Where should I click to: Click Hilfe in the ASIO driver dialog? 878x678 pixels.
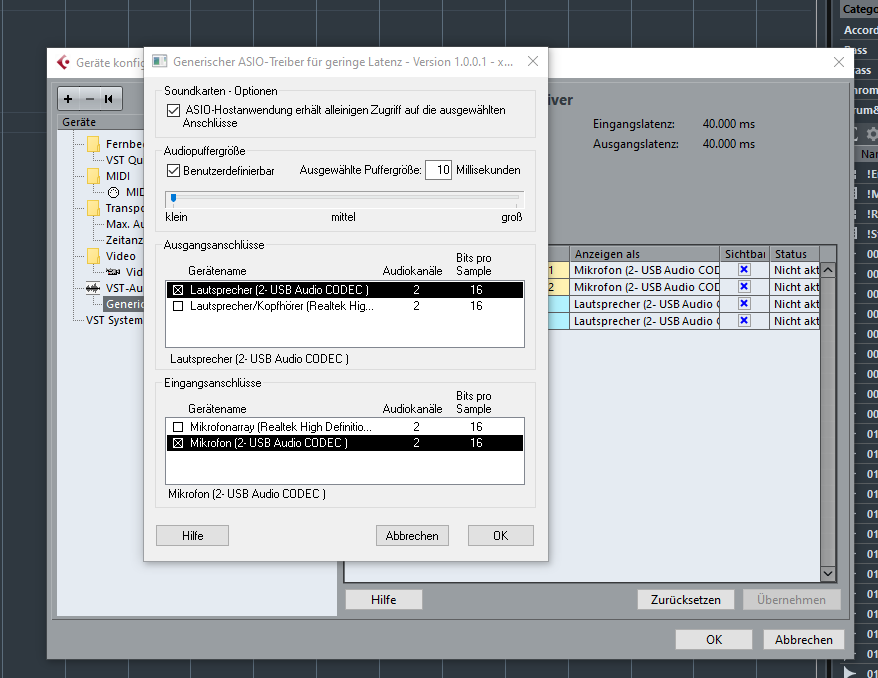click(192, 535)
